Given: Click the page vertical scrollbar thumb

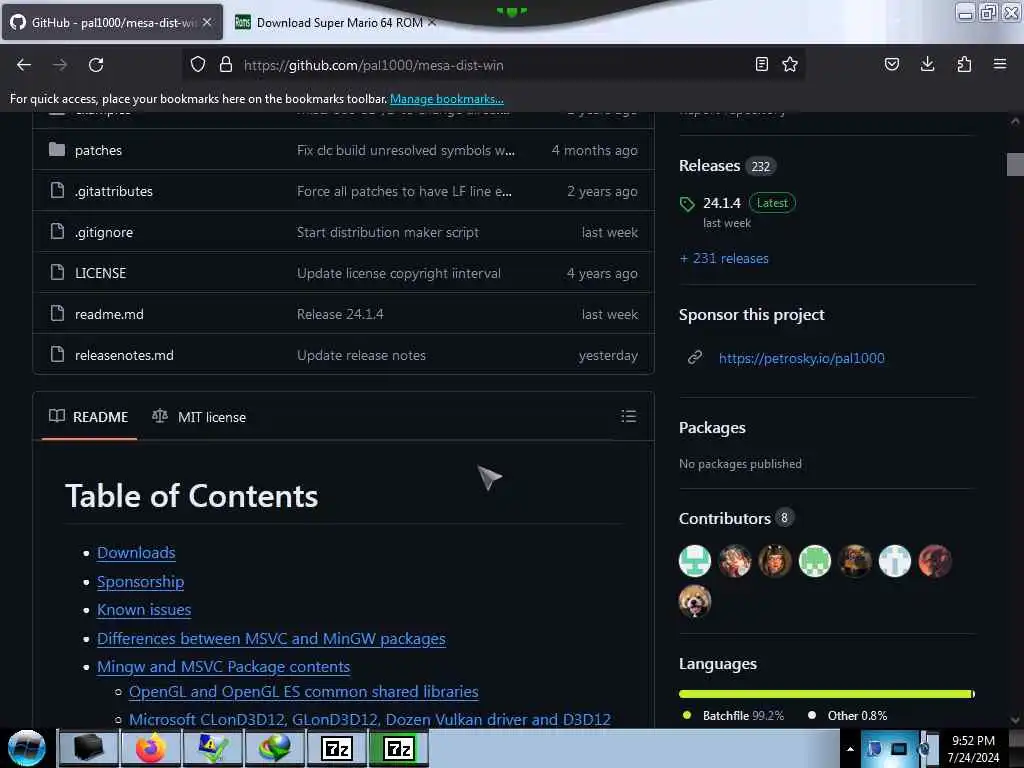Looking at the screenshot, I should (x=1015, y=164).
